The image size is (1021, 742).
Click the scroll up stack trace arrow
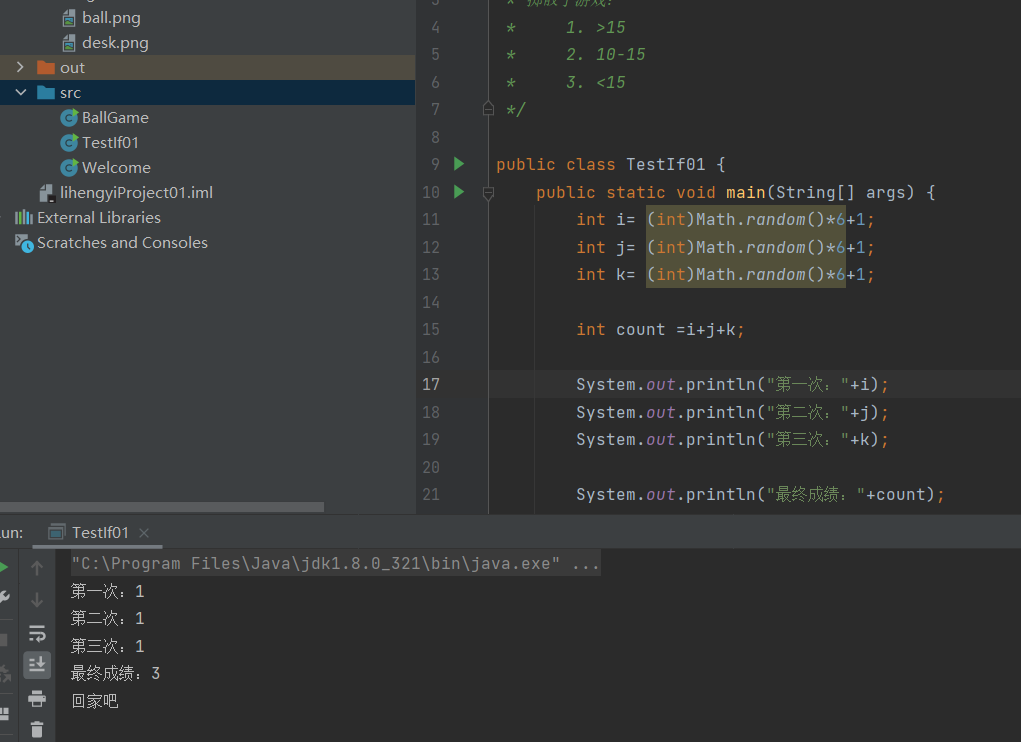[x=37, y=568]
